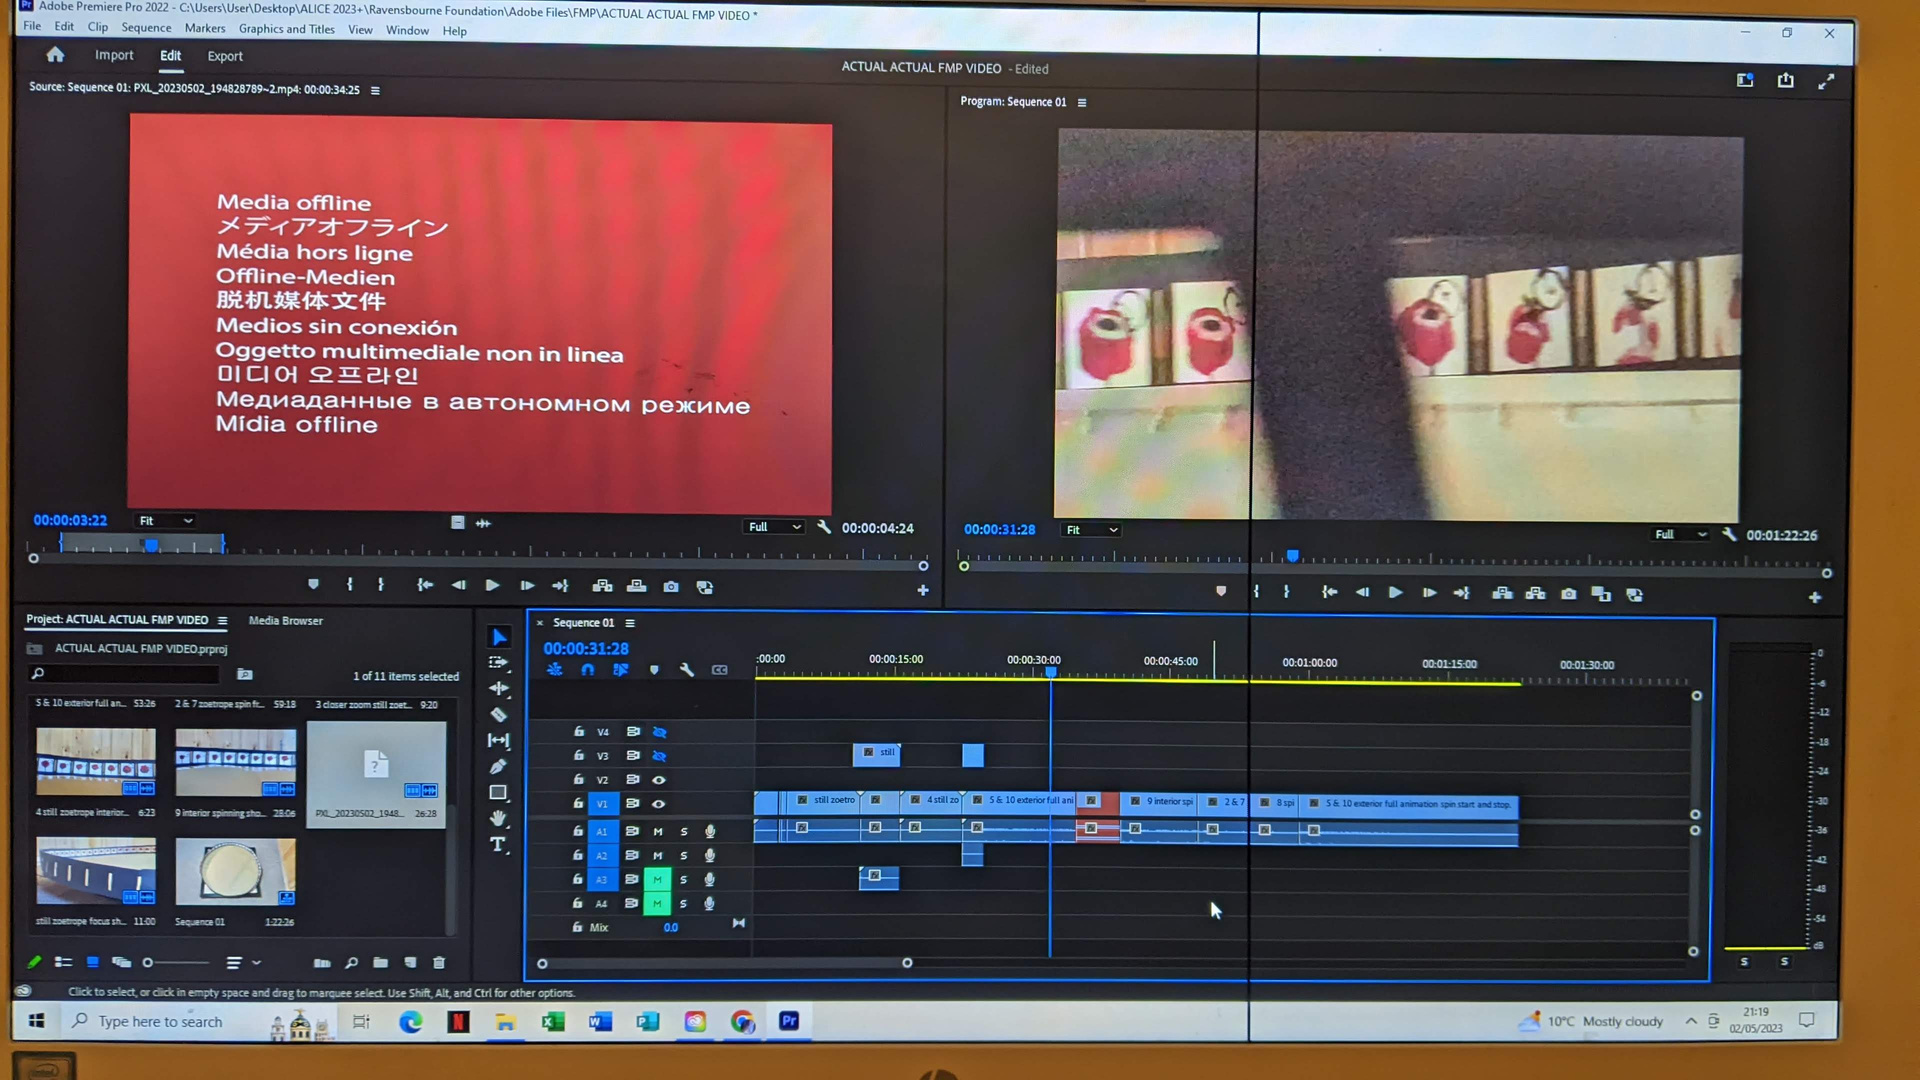
Task: Open the Sequence 01 timeline panel menu
Action: [630, 623]
